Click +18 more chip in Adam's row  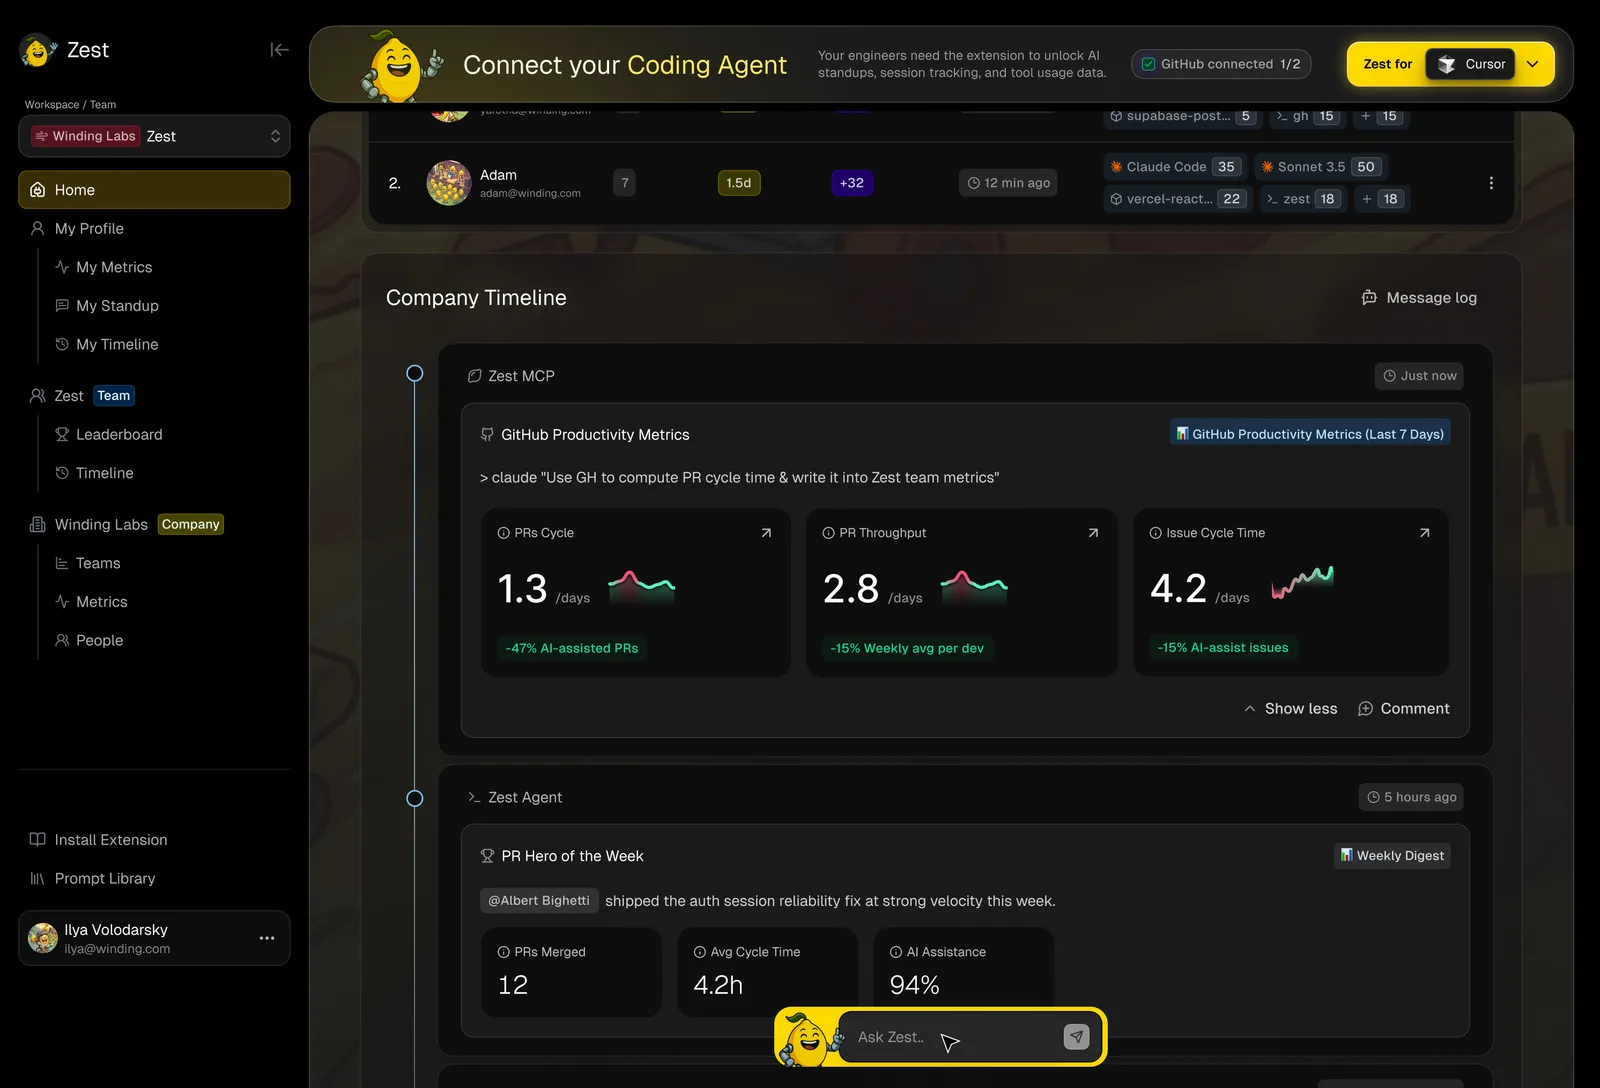[x=1380, y=199]
